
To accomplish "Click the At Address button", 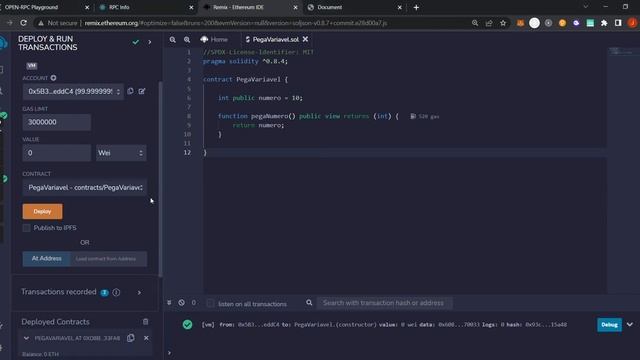I will [47, 259].
